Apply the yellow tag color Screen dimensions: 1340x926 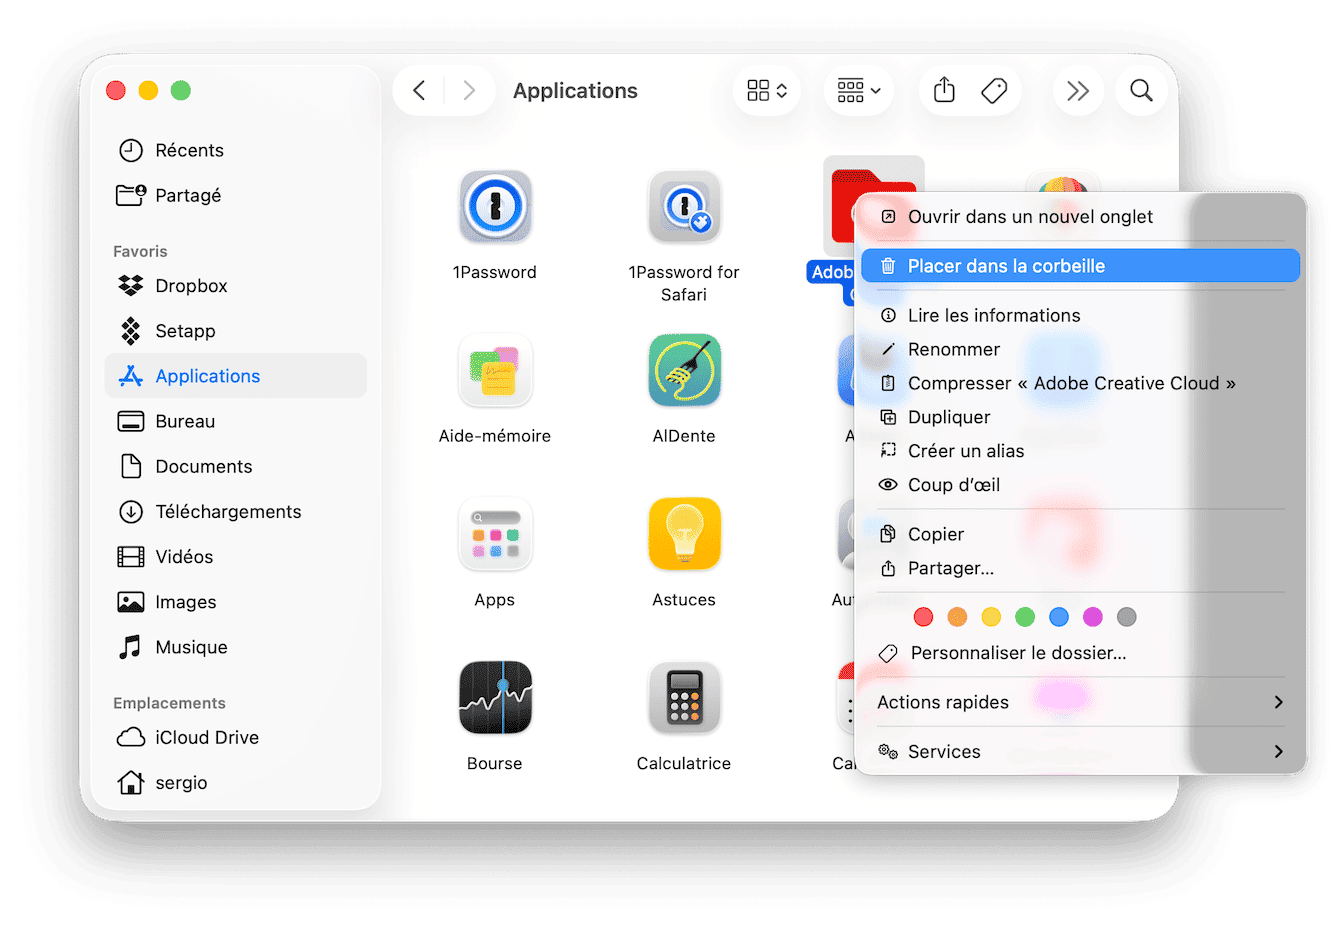(991, 617)
